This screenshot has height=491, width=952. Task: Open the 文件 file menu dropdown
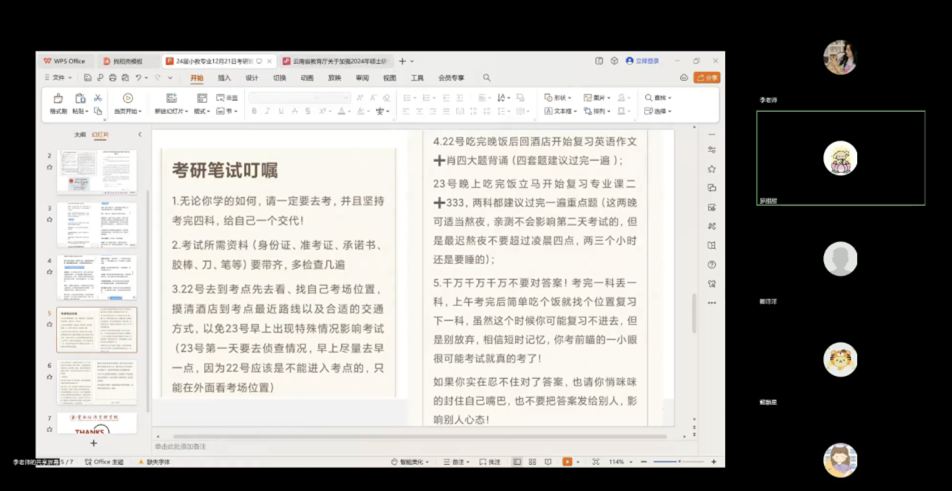[59, 77]
